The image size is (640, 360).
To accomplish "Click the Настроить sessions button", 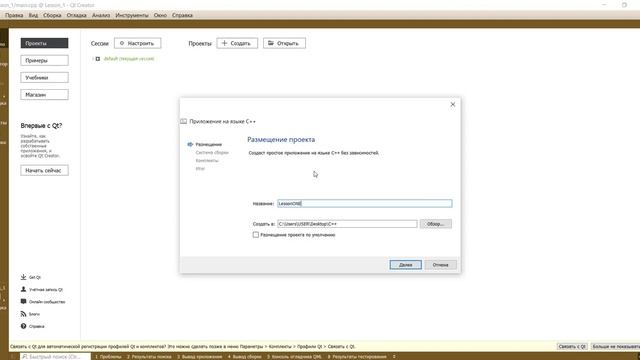I will click(138, 43).
